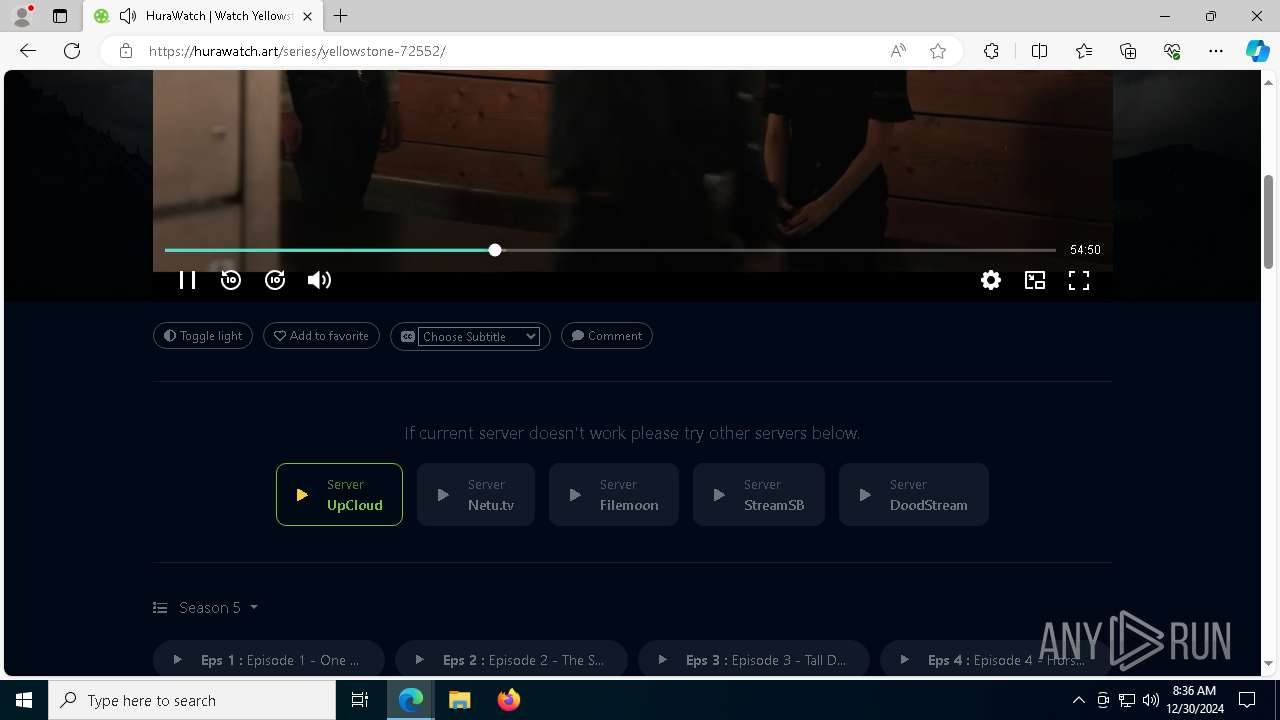Open tab actions menu
Image resolution: width=1280 pixels, height=720 pixels.
coord(60,16)
